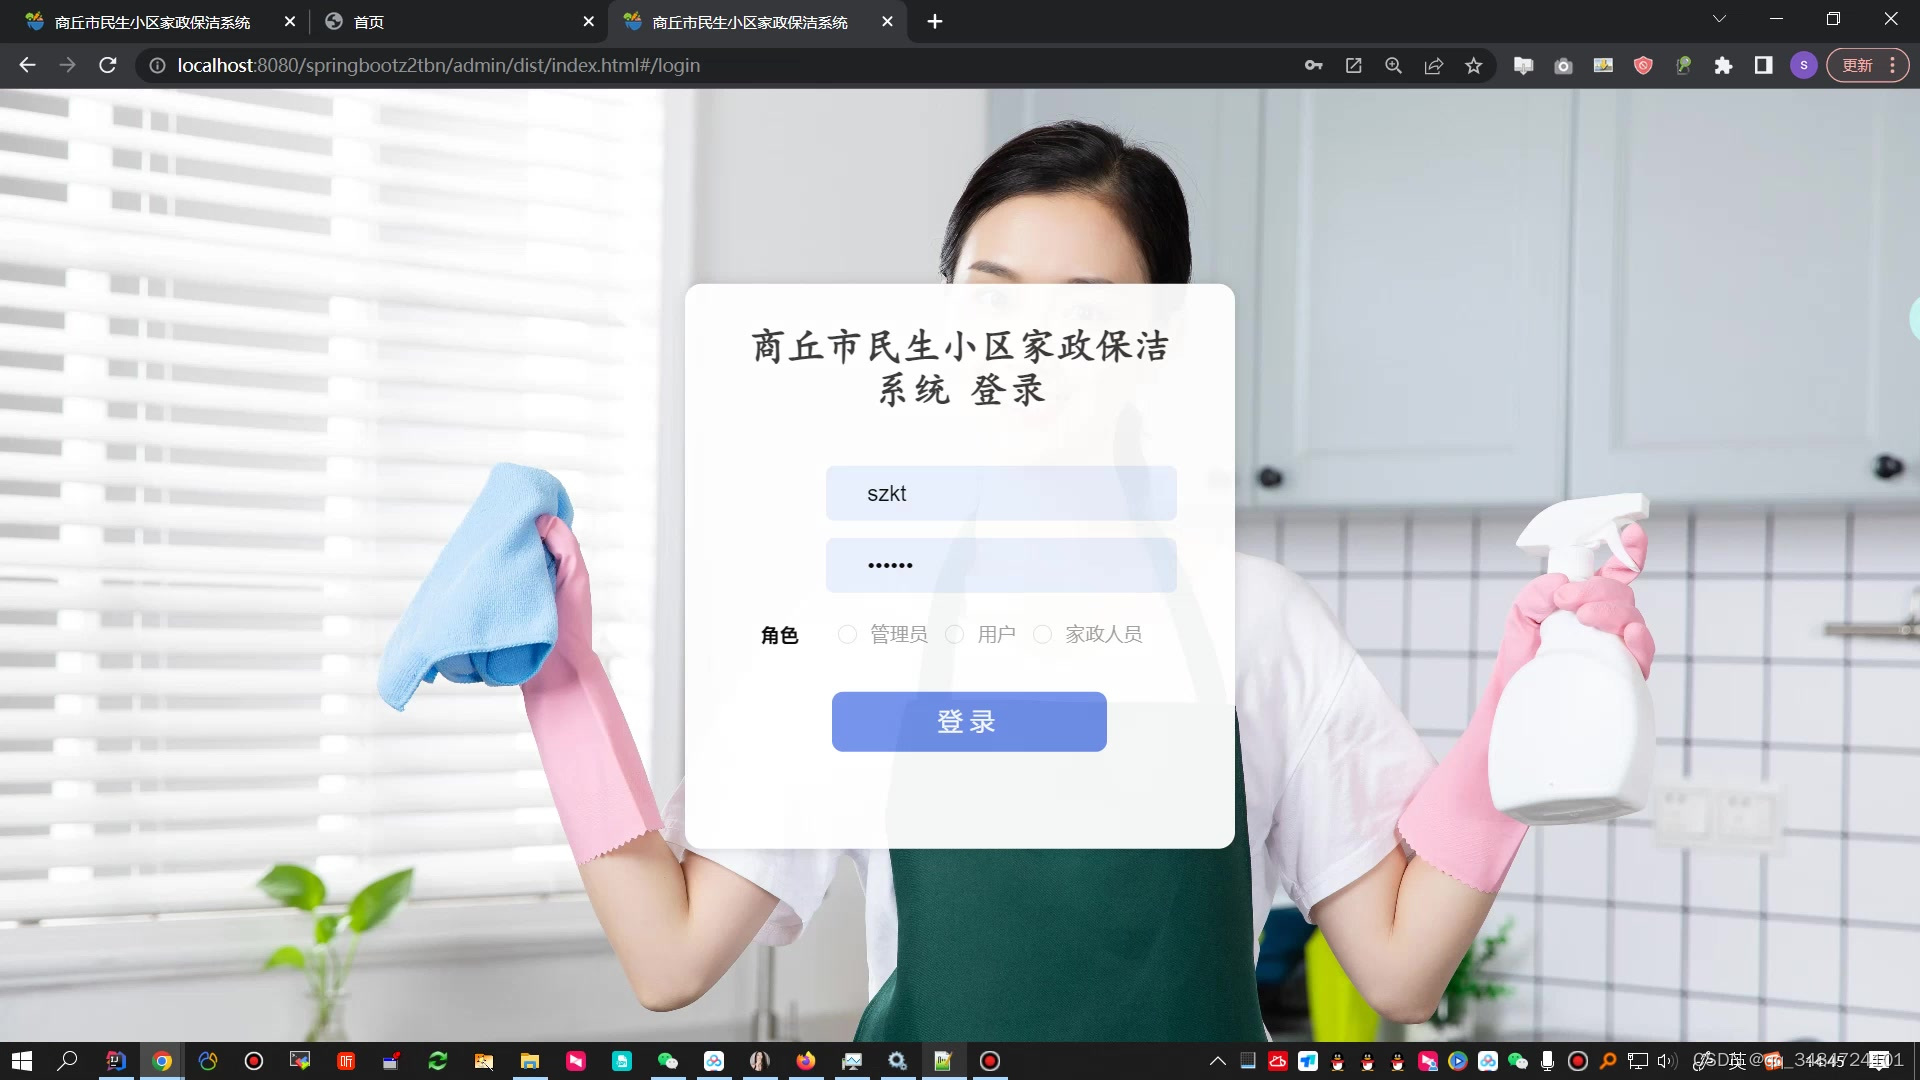Select the 管理员 role radio button
1920x1080 pixels.
(x=847, y=634)
